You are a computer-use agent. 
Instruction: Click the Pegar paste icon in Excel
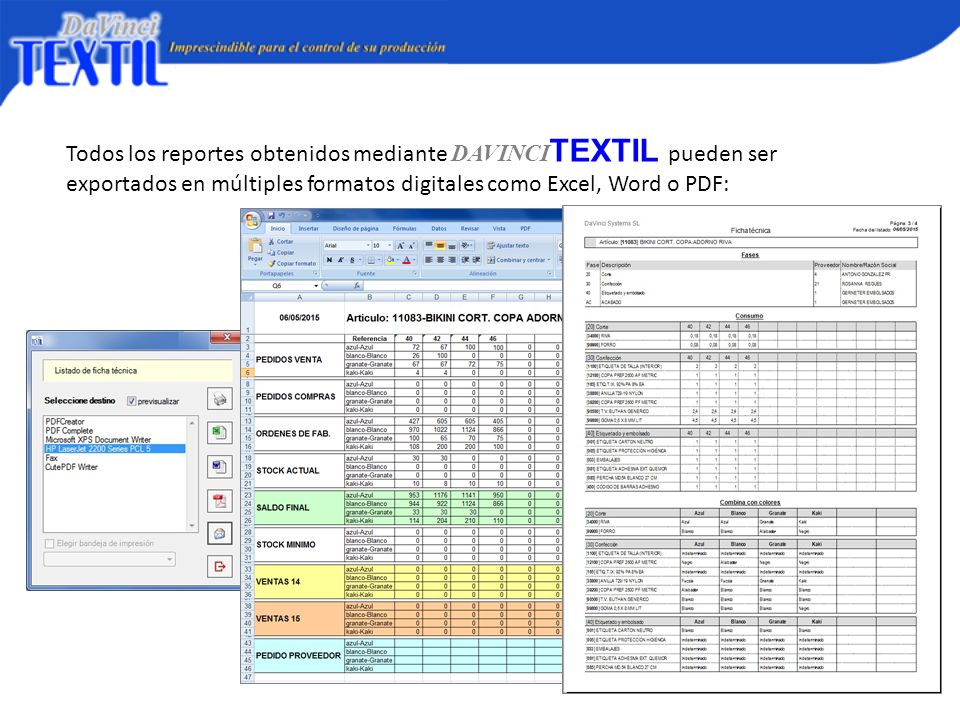(x=255, y=246)
